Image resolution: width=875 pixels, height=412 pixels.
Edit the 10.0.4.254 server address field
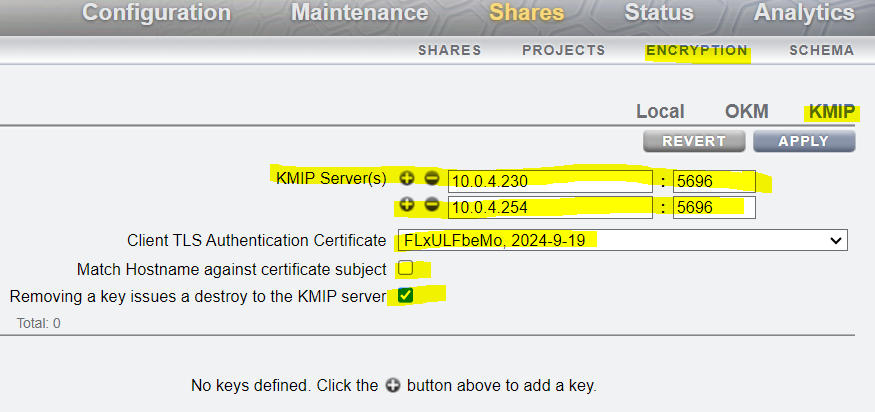click(550, 207)
